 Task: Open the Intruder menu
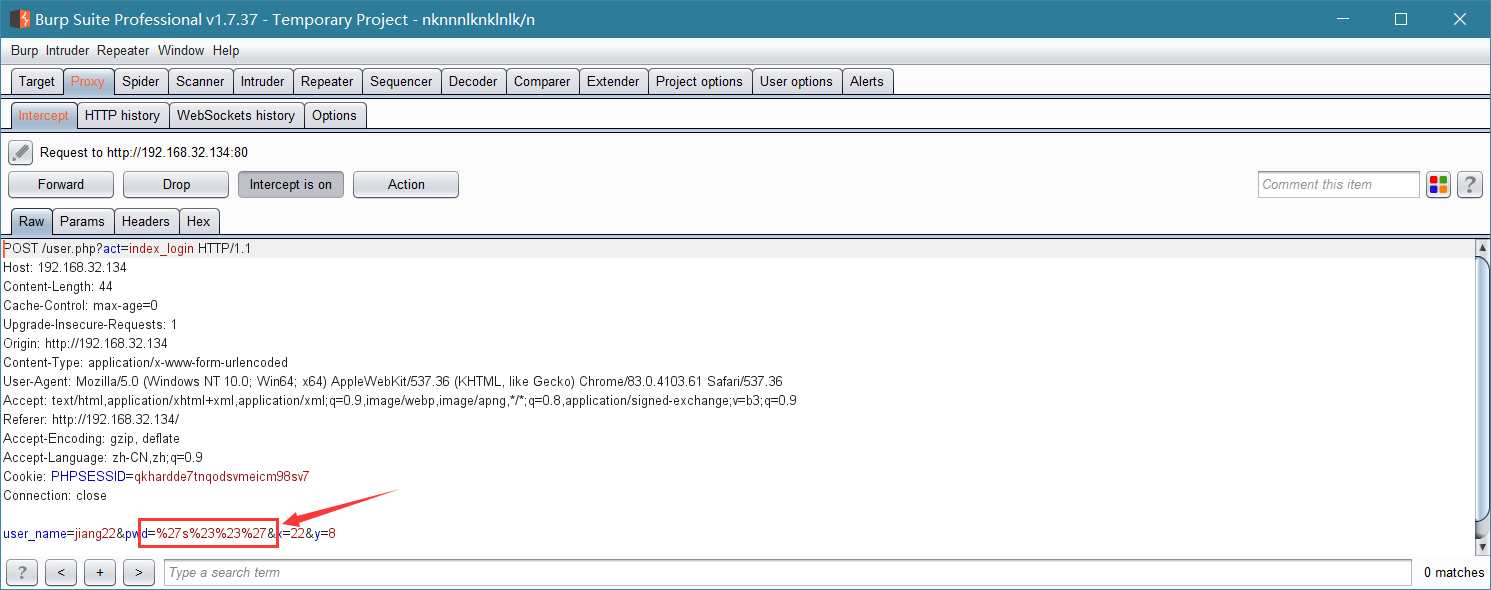click(x=67, y=51)
